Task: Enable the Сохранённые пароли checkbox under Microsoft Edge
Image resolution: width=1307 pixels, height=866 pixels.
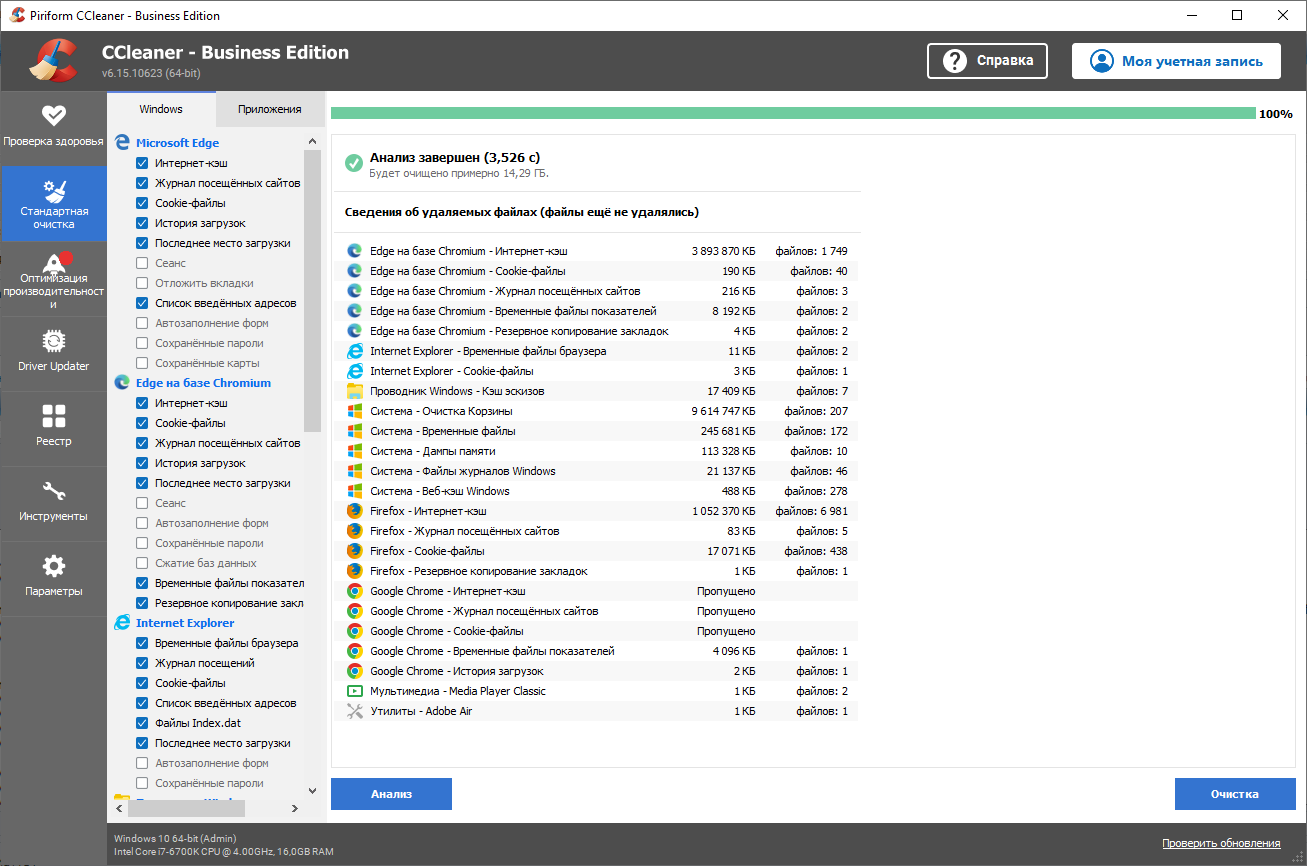Action: point(142,343)
